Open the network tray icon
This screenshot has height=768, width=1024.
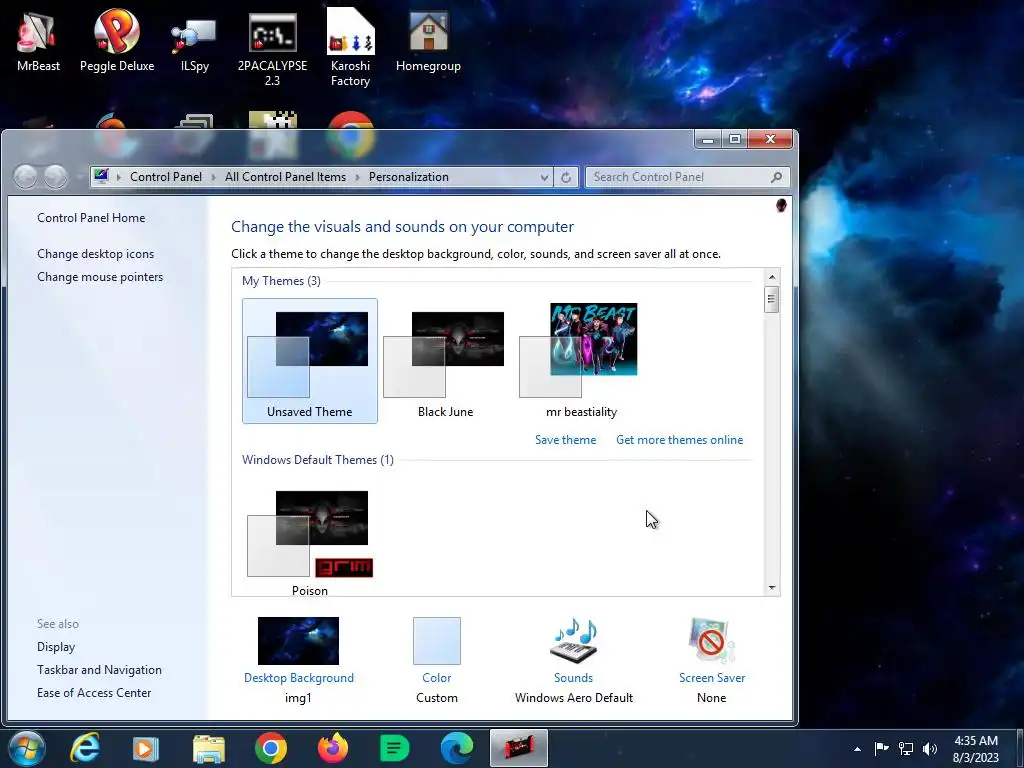906,749
